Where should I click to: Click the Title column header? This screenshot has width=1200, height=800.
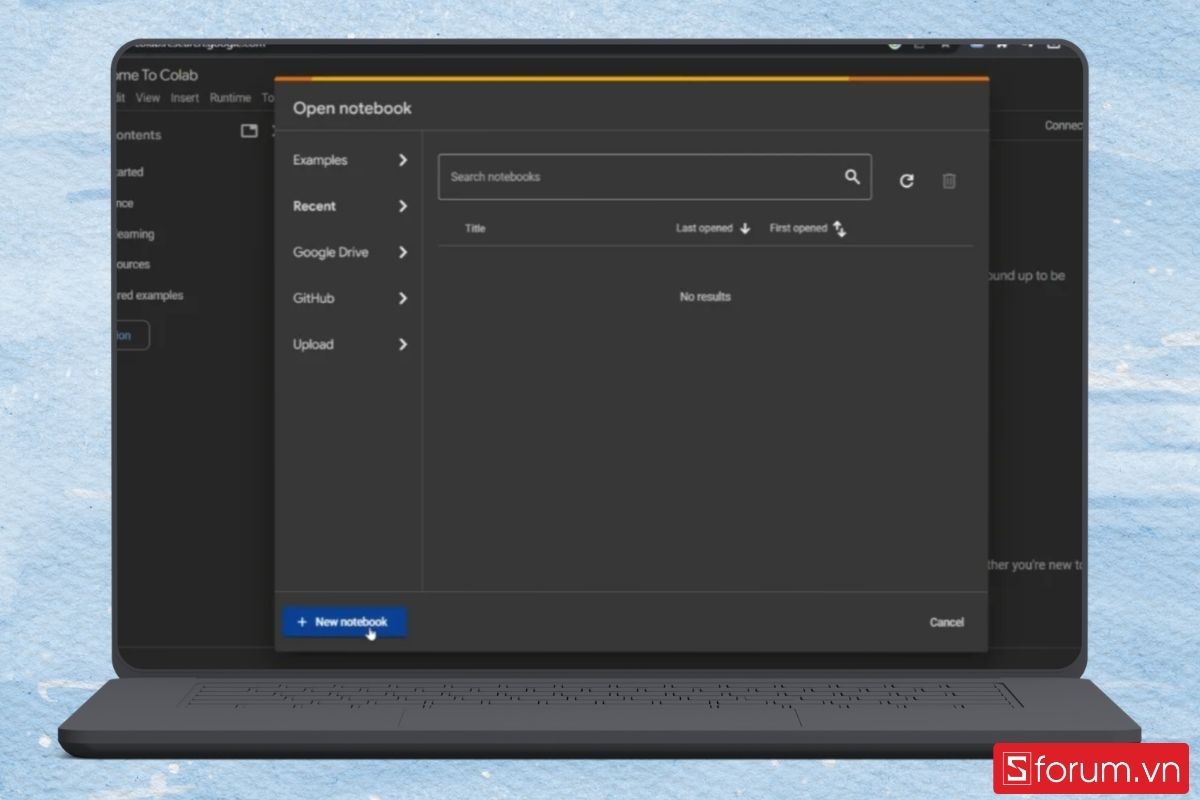[475, 229]
